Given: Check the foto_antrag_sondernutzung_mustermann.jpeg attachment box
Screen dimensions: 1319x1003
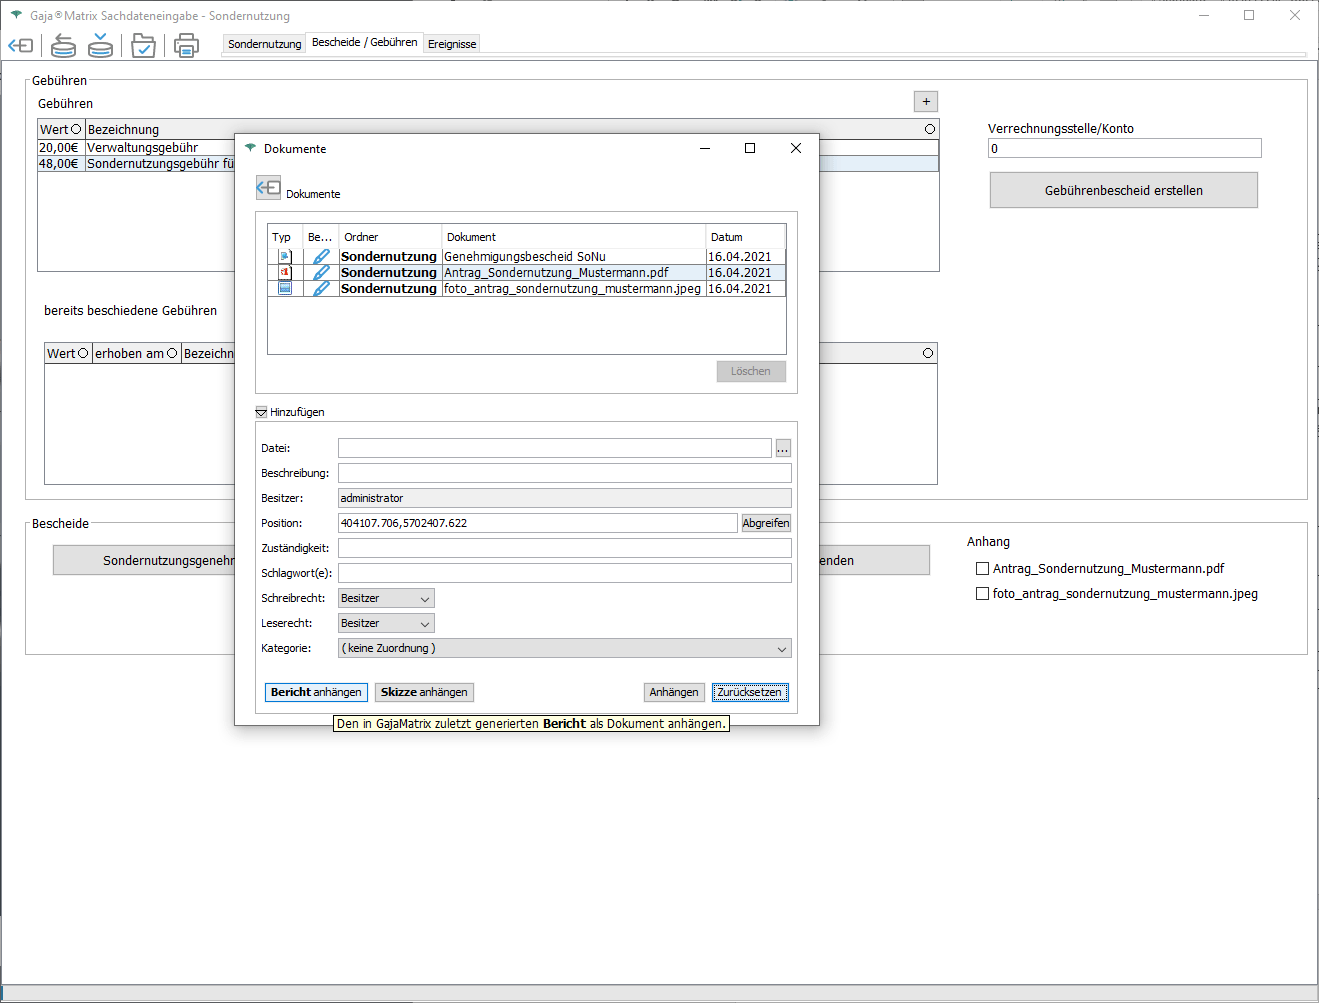Looking at the screenshot, I should 982,593.
